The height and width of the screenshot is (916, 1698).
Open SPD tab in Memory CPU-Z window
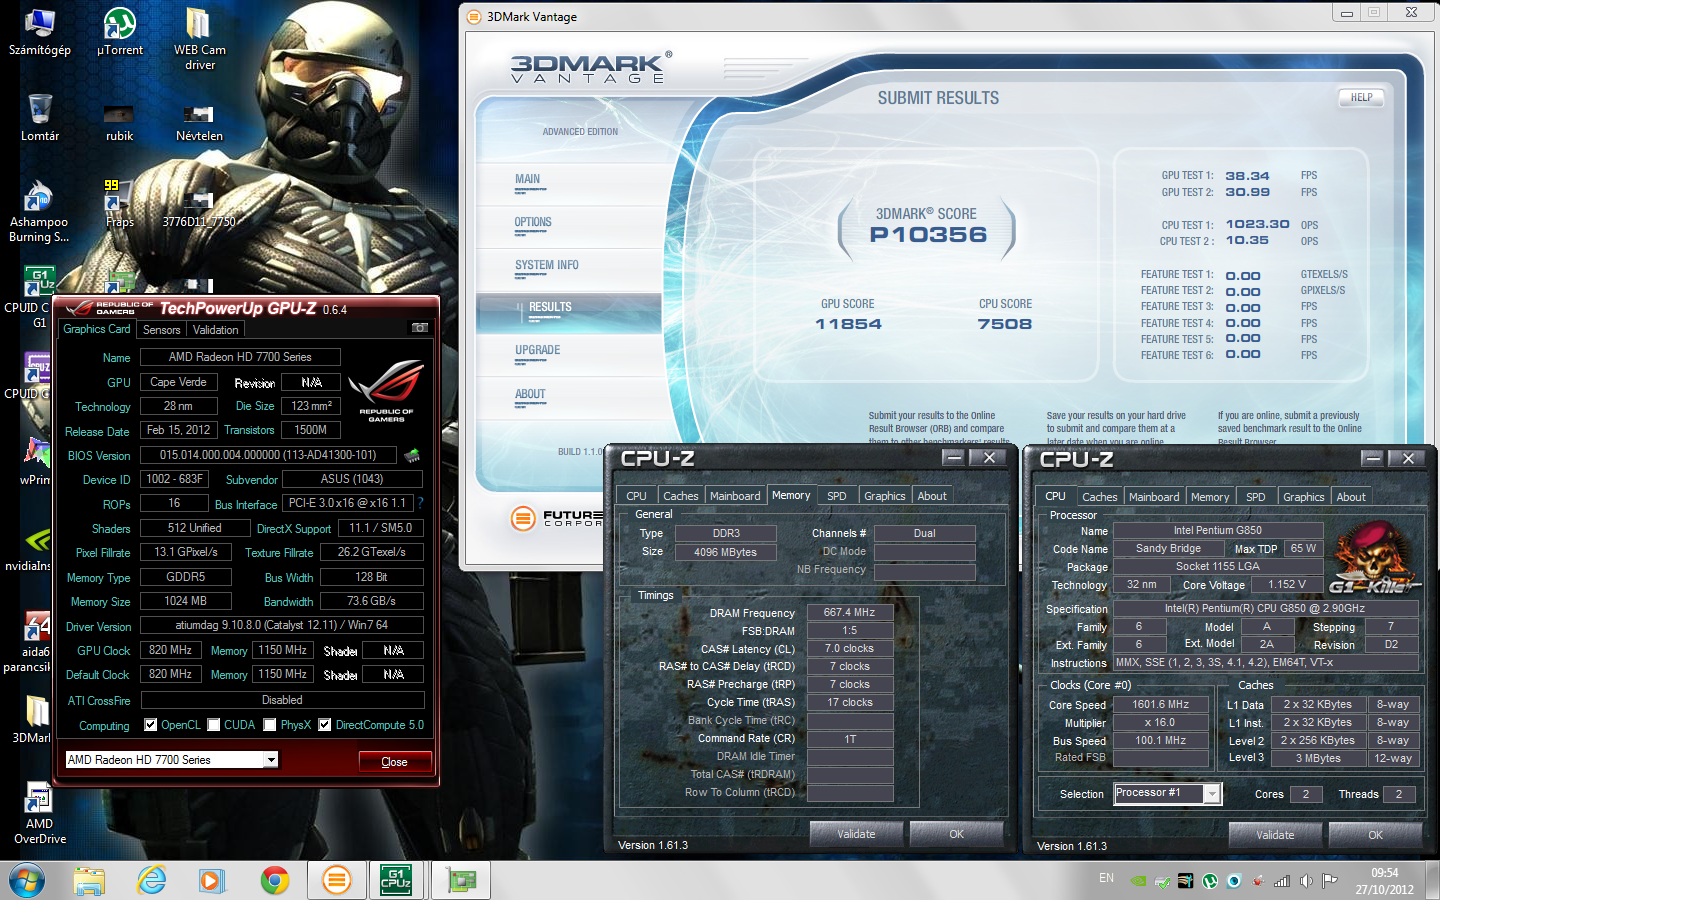tap(837, 496)
